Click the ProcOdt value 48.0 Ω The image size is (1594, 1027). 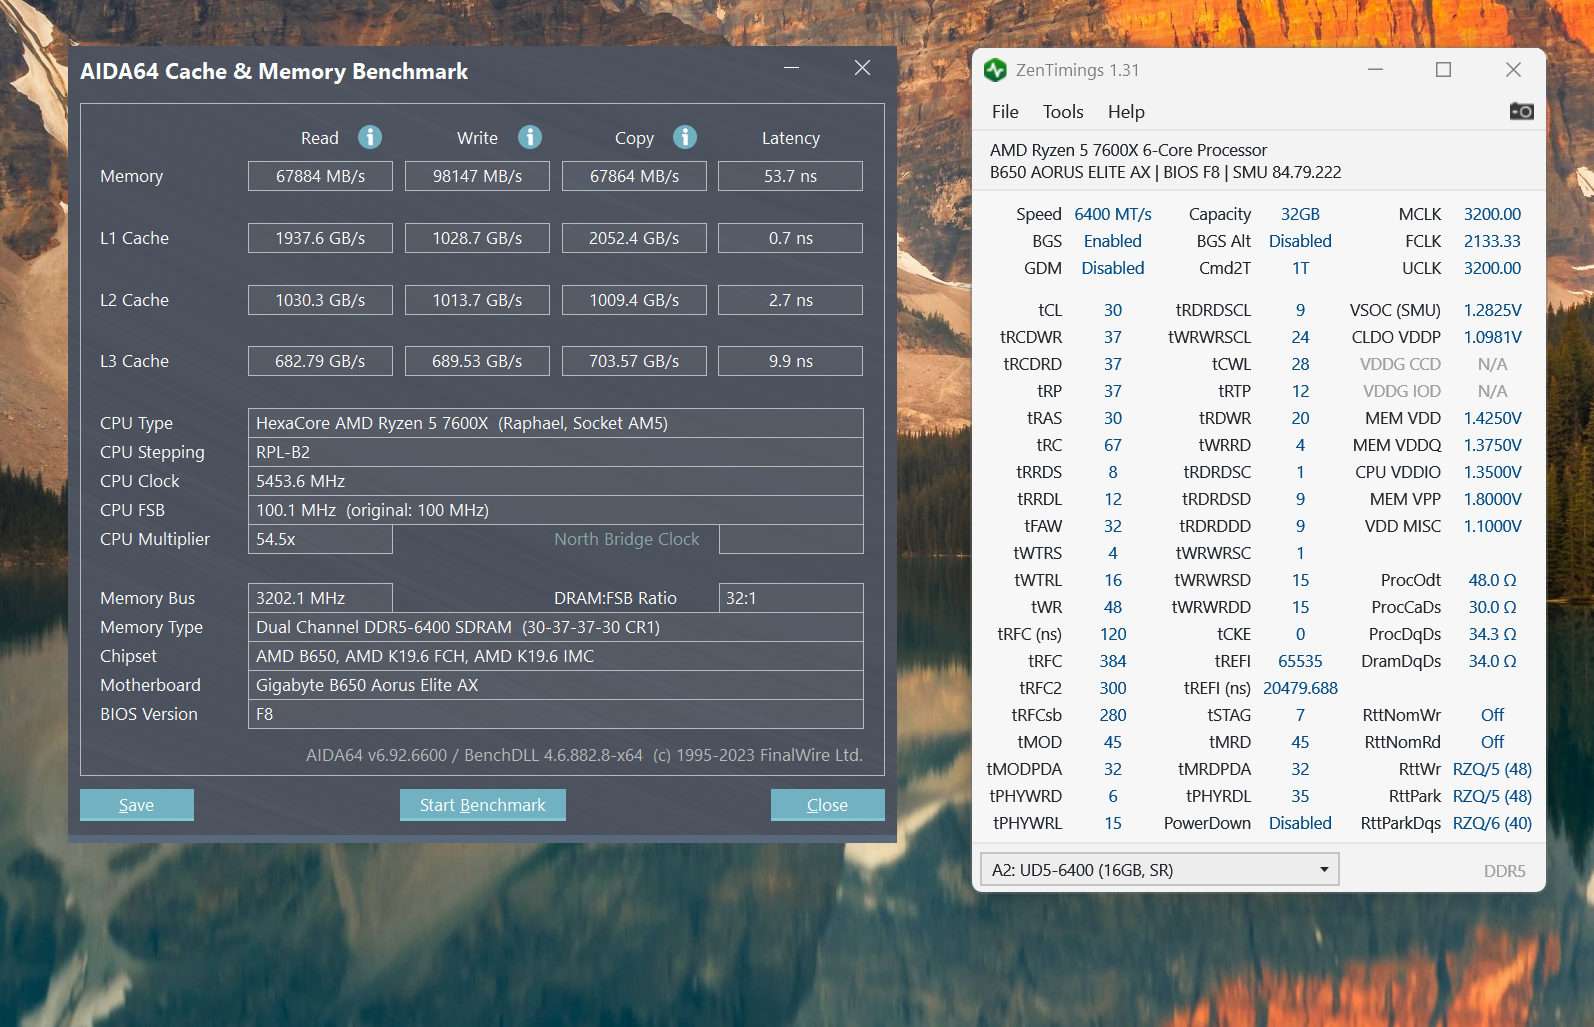[x=1492, y=580]
